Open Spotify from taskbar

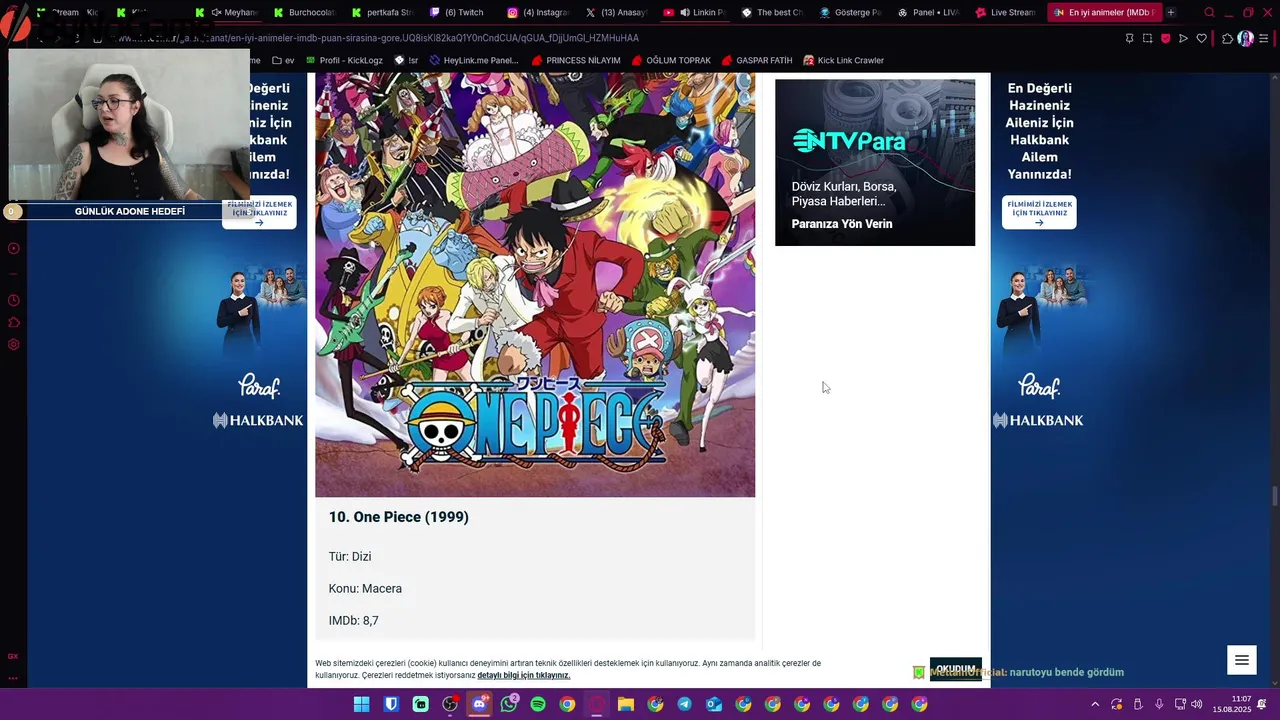(538, 704)
